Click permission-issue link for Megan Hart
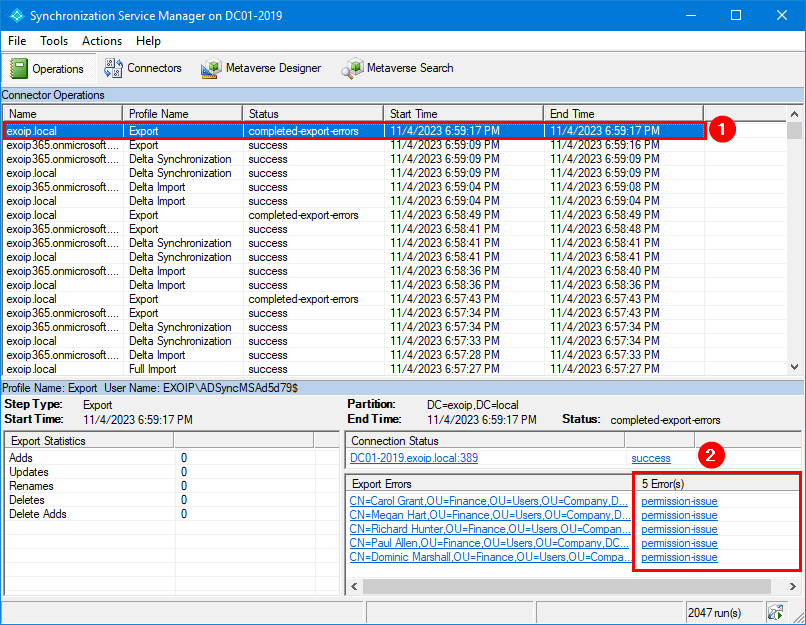Screen dimensions: 806x625 coord(679,515)
